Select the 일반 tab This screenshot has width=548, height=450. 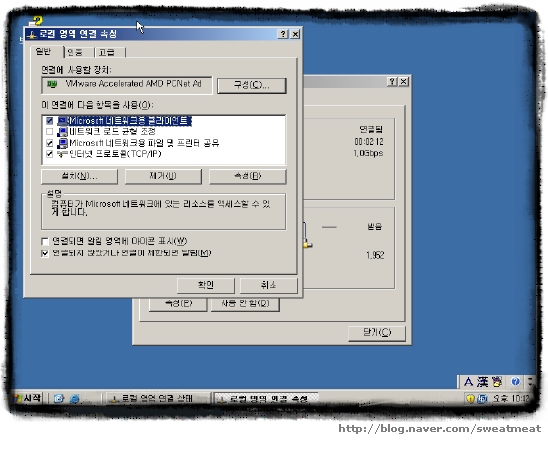(x=44, y=52)
